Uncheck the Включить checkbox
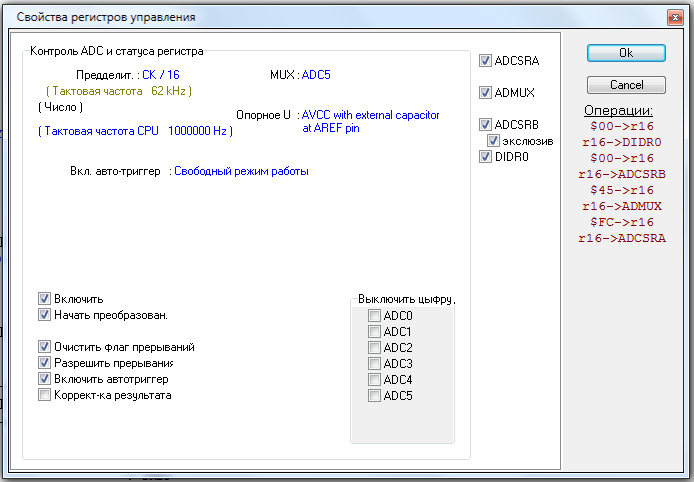This screenshot has height=482, width=694. point(44,299)
